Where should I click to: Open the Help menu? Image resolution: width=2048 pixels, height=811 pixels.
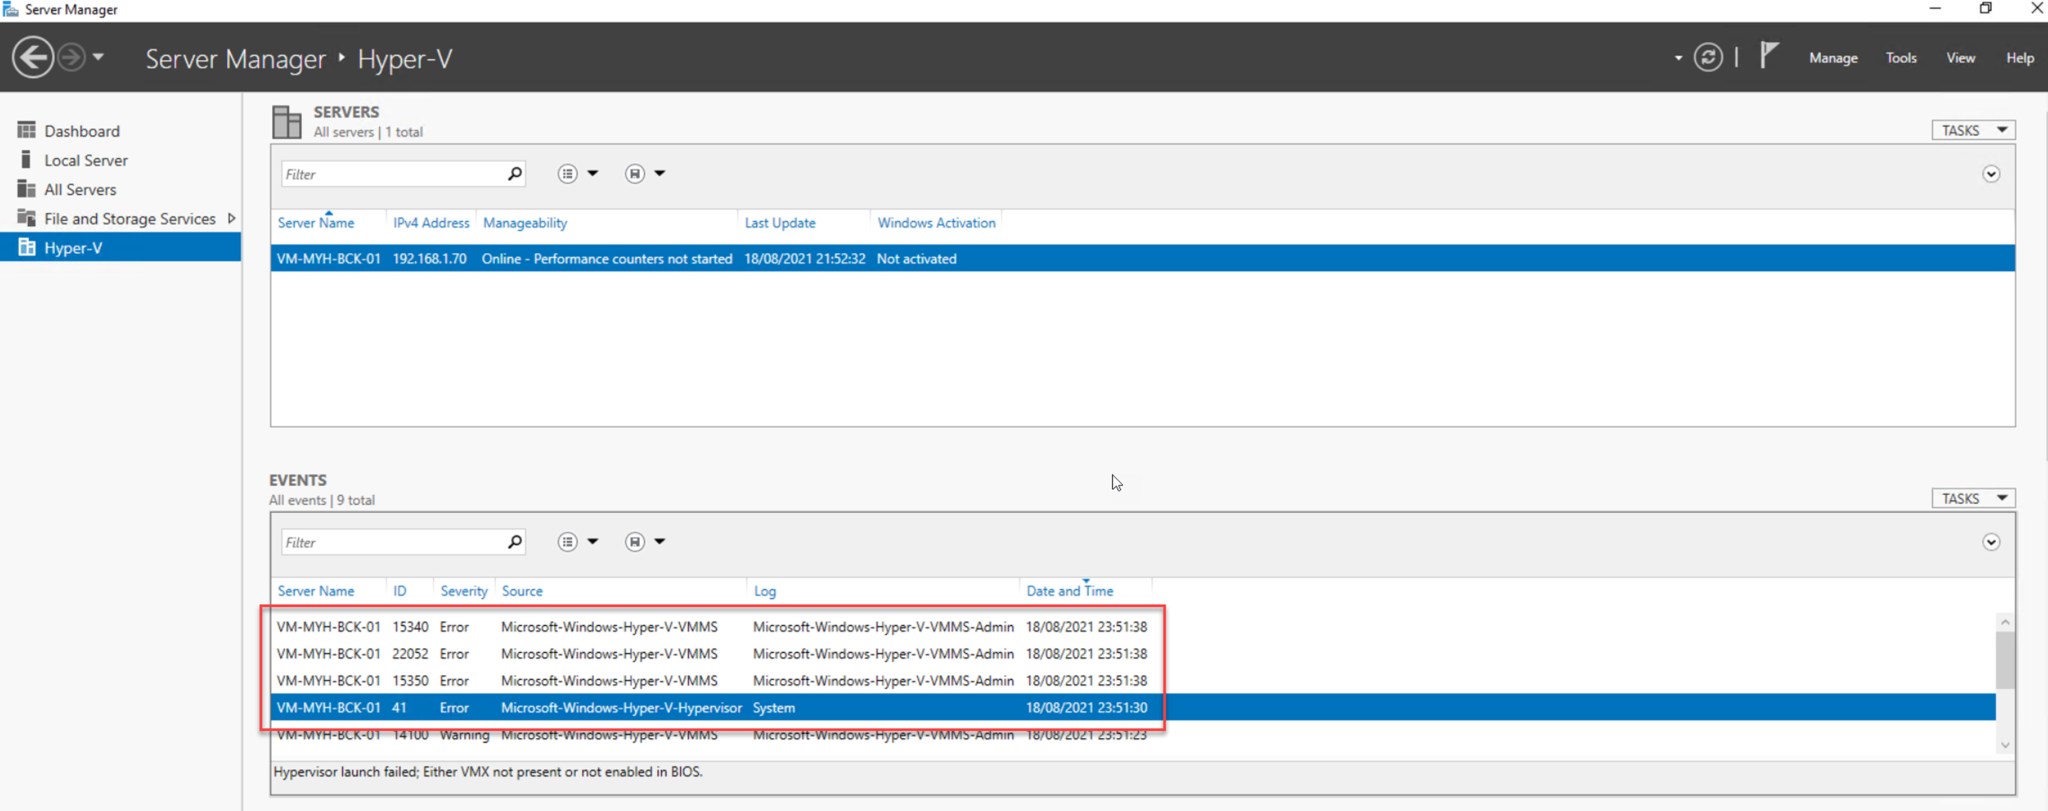pyautogui.click(x=2019, y=58)
